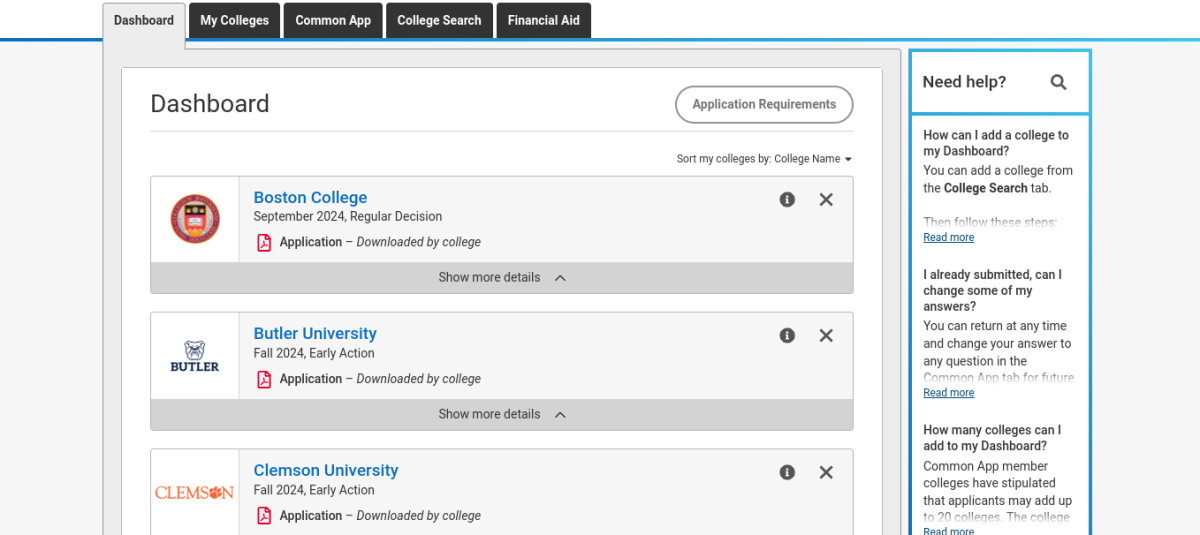Click 'Fall 2024, Early Action' under Butler University
1200x535 pixels.
pos(314,353)
